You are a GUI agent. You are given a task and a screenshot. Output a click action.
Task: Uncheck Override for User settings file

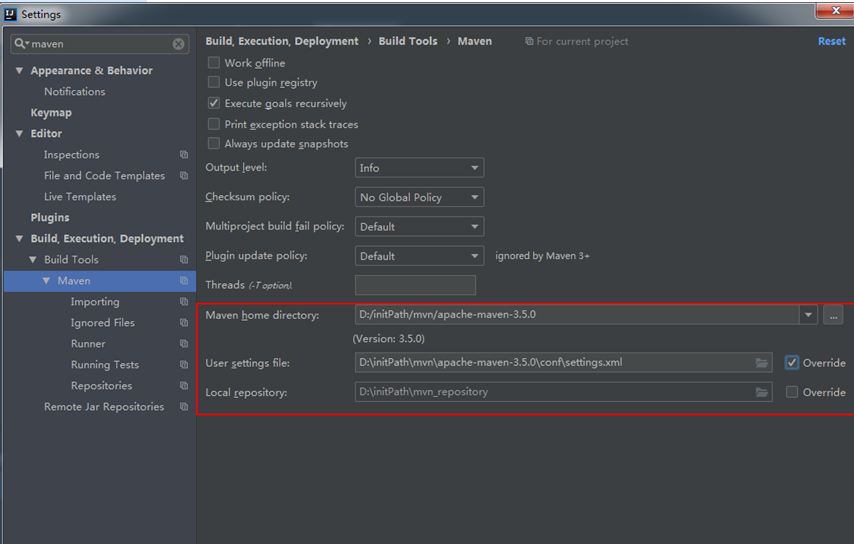click(792, 363)
